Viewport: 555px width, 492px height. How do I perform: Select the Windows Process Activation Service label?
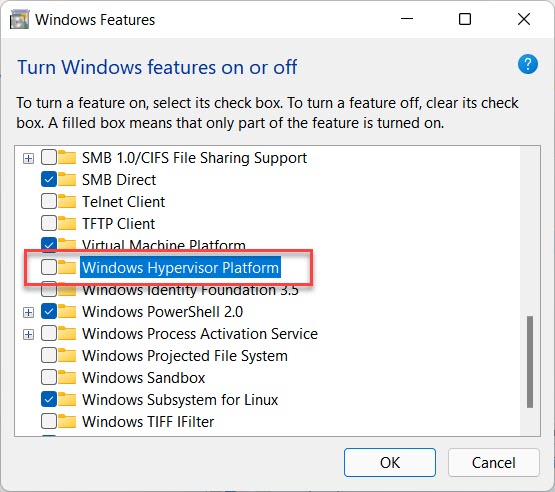pyautogui.click(x=200, y=334)
